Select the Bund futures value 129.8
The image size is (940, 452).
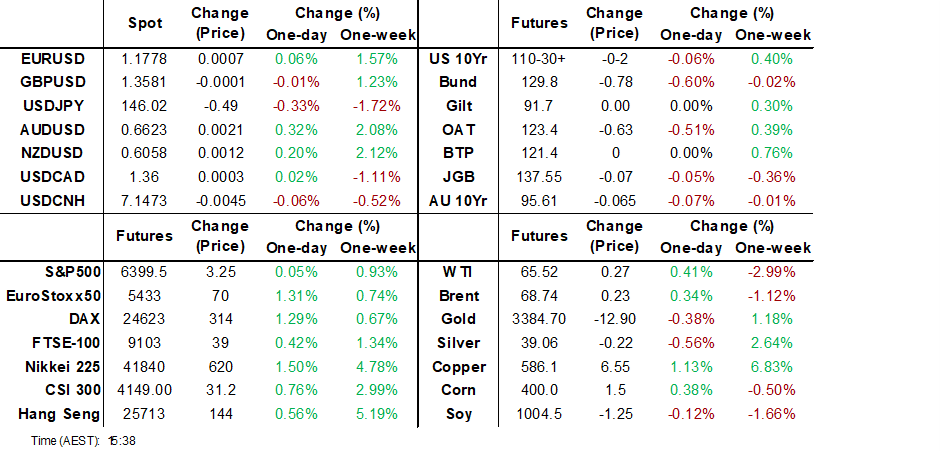pos(539,82)
